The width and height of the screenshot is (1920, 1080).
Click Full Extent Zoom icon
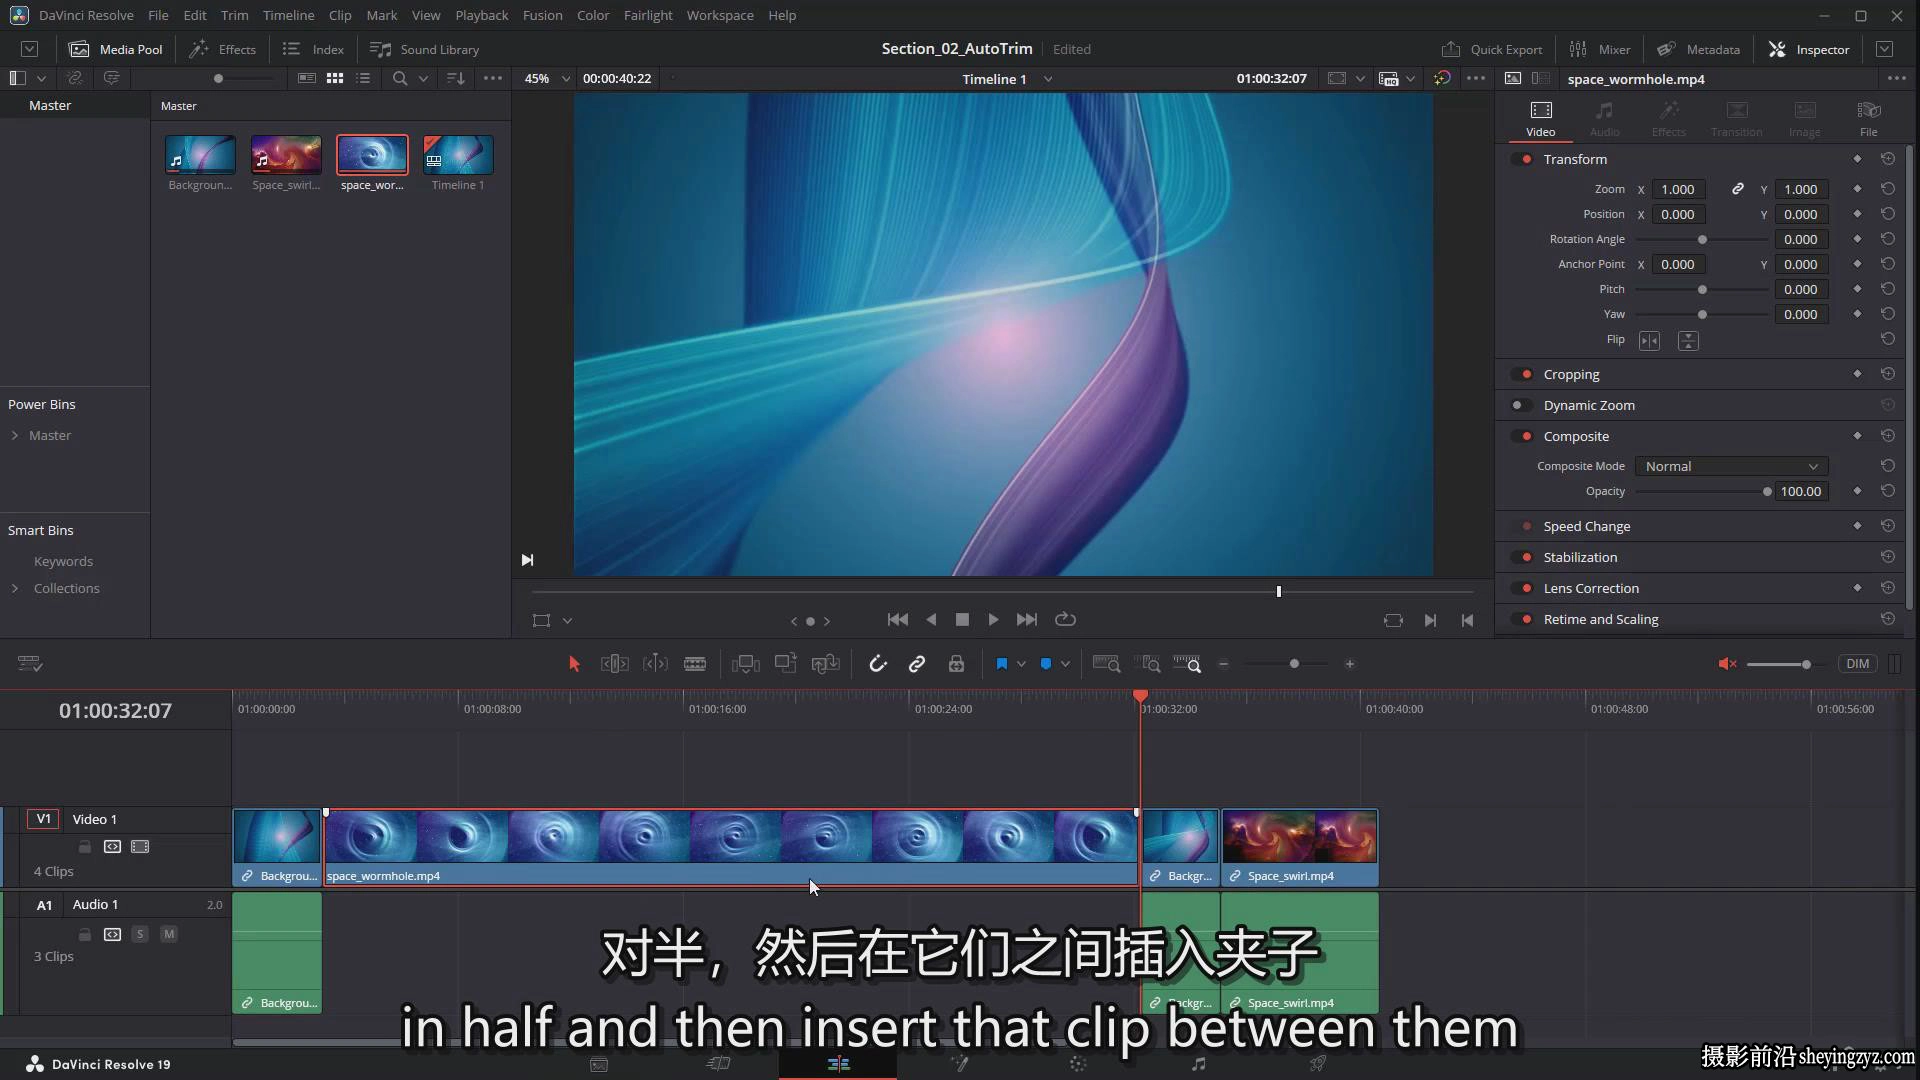(x=1106, y=664)
